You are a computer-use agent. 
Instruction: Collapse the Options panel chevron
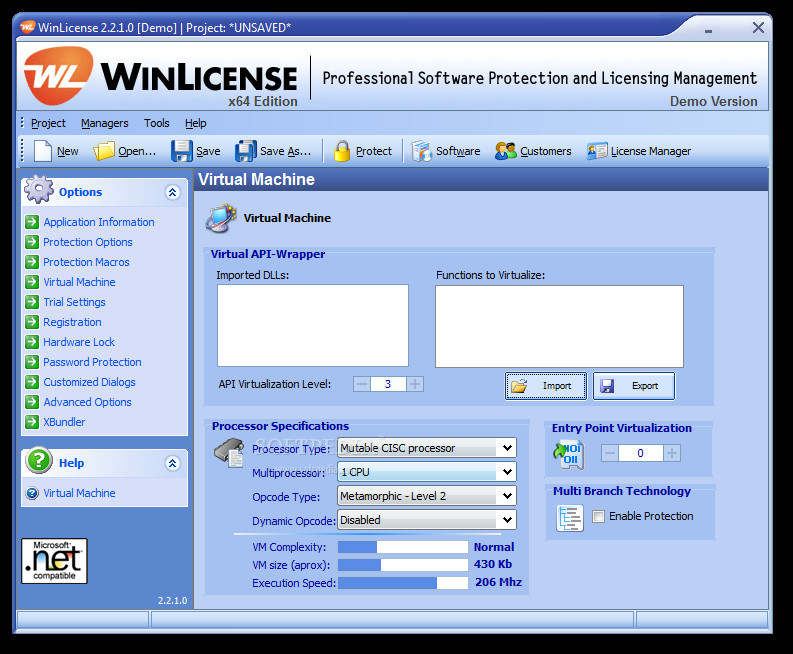pos(172,192)
